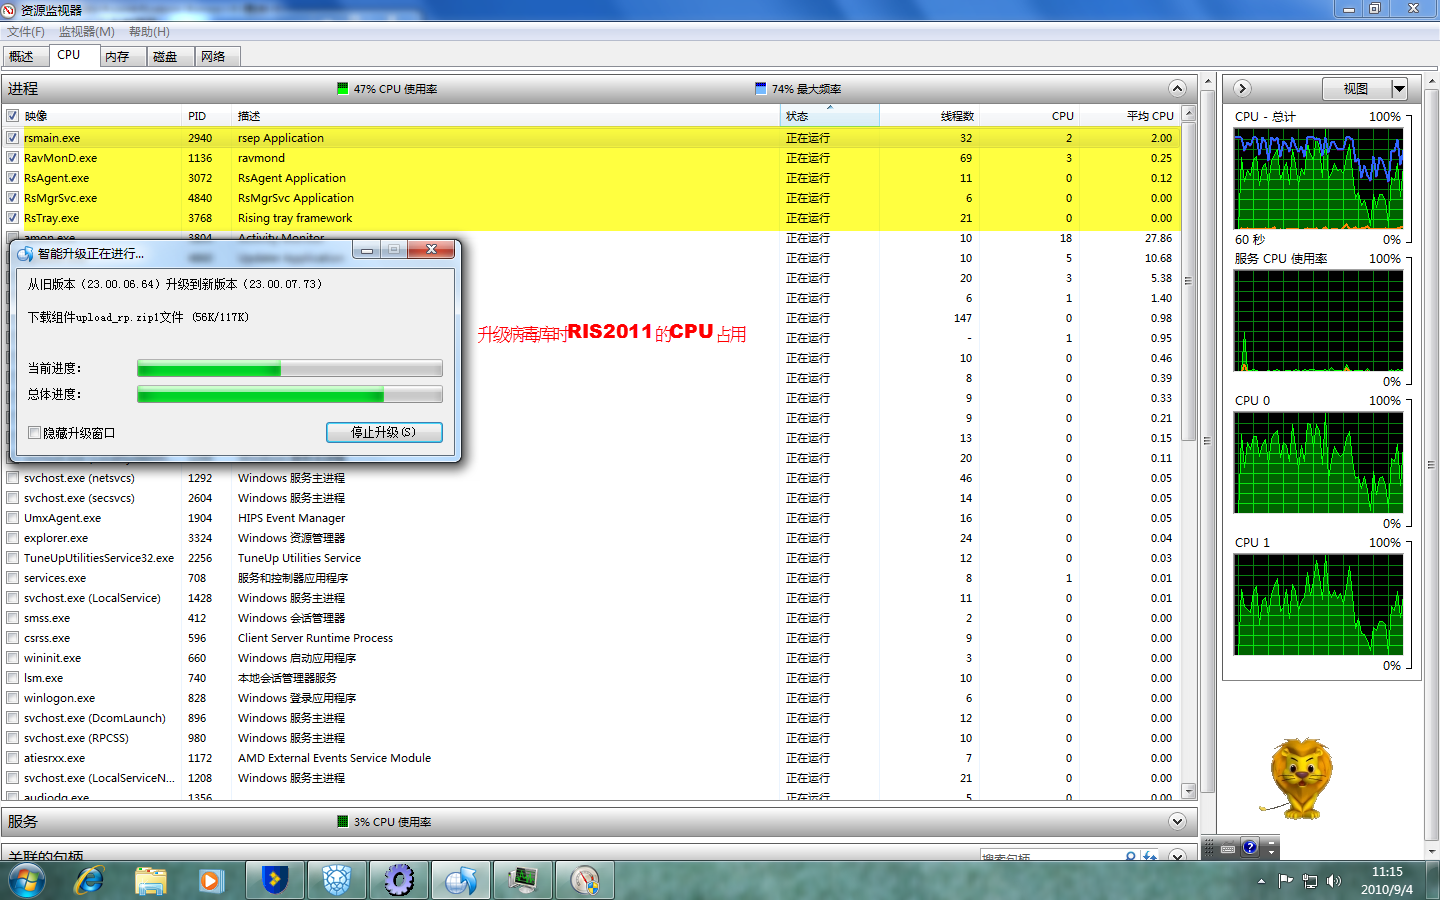Viewport: 1440px width, 900px height.
Task: Collapse the Processes section
Action: [1177, 88]
